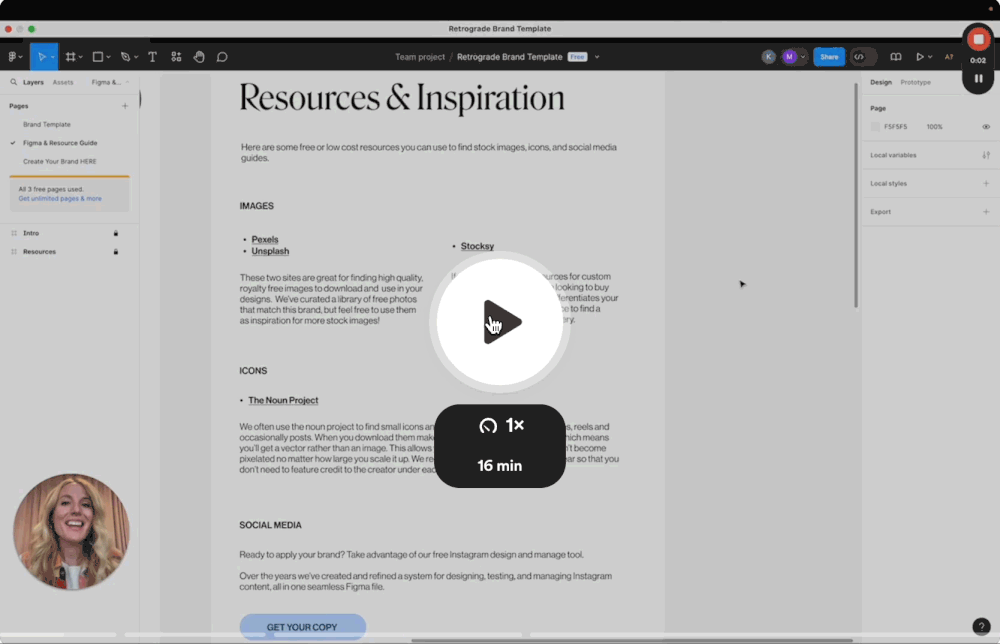Click the 100% opacity field
This screenshot has width=1000, height=644.
point(934,127)
